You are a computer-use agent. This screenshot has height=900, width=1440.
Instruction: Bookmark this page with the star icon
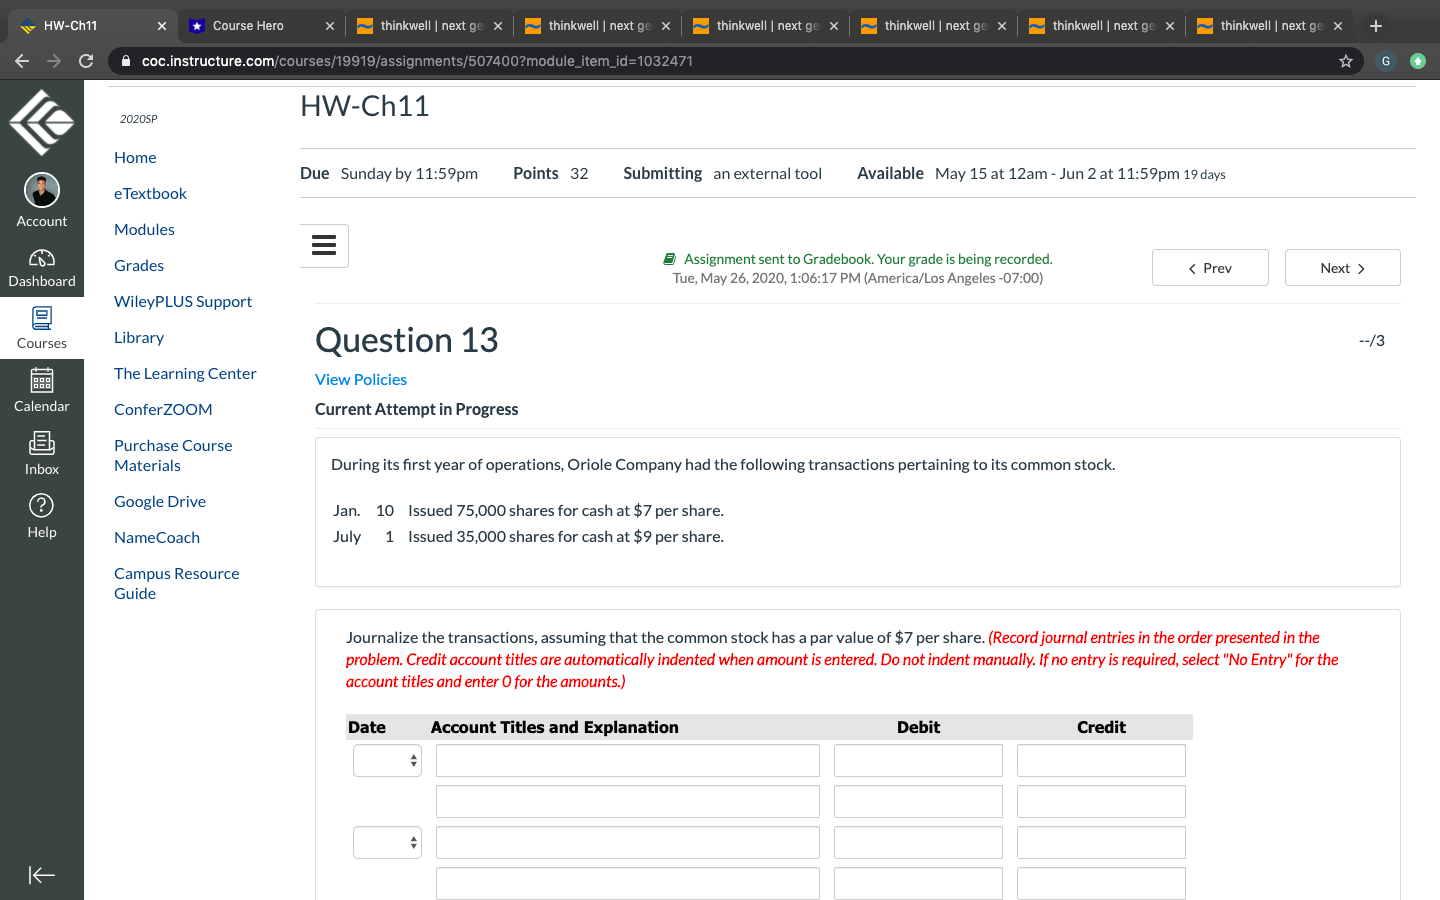point(1345,61)
